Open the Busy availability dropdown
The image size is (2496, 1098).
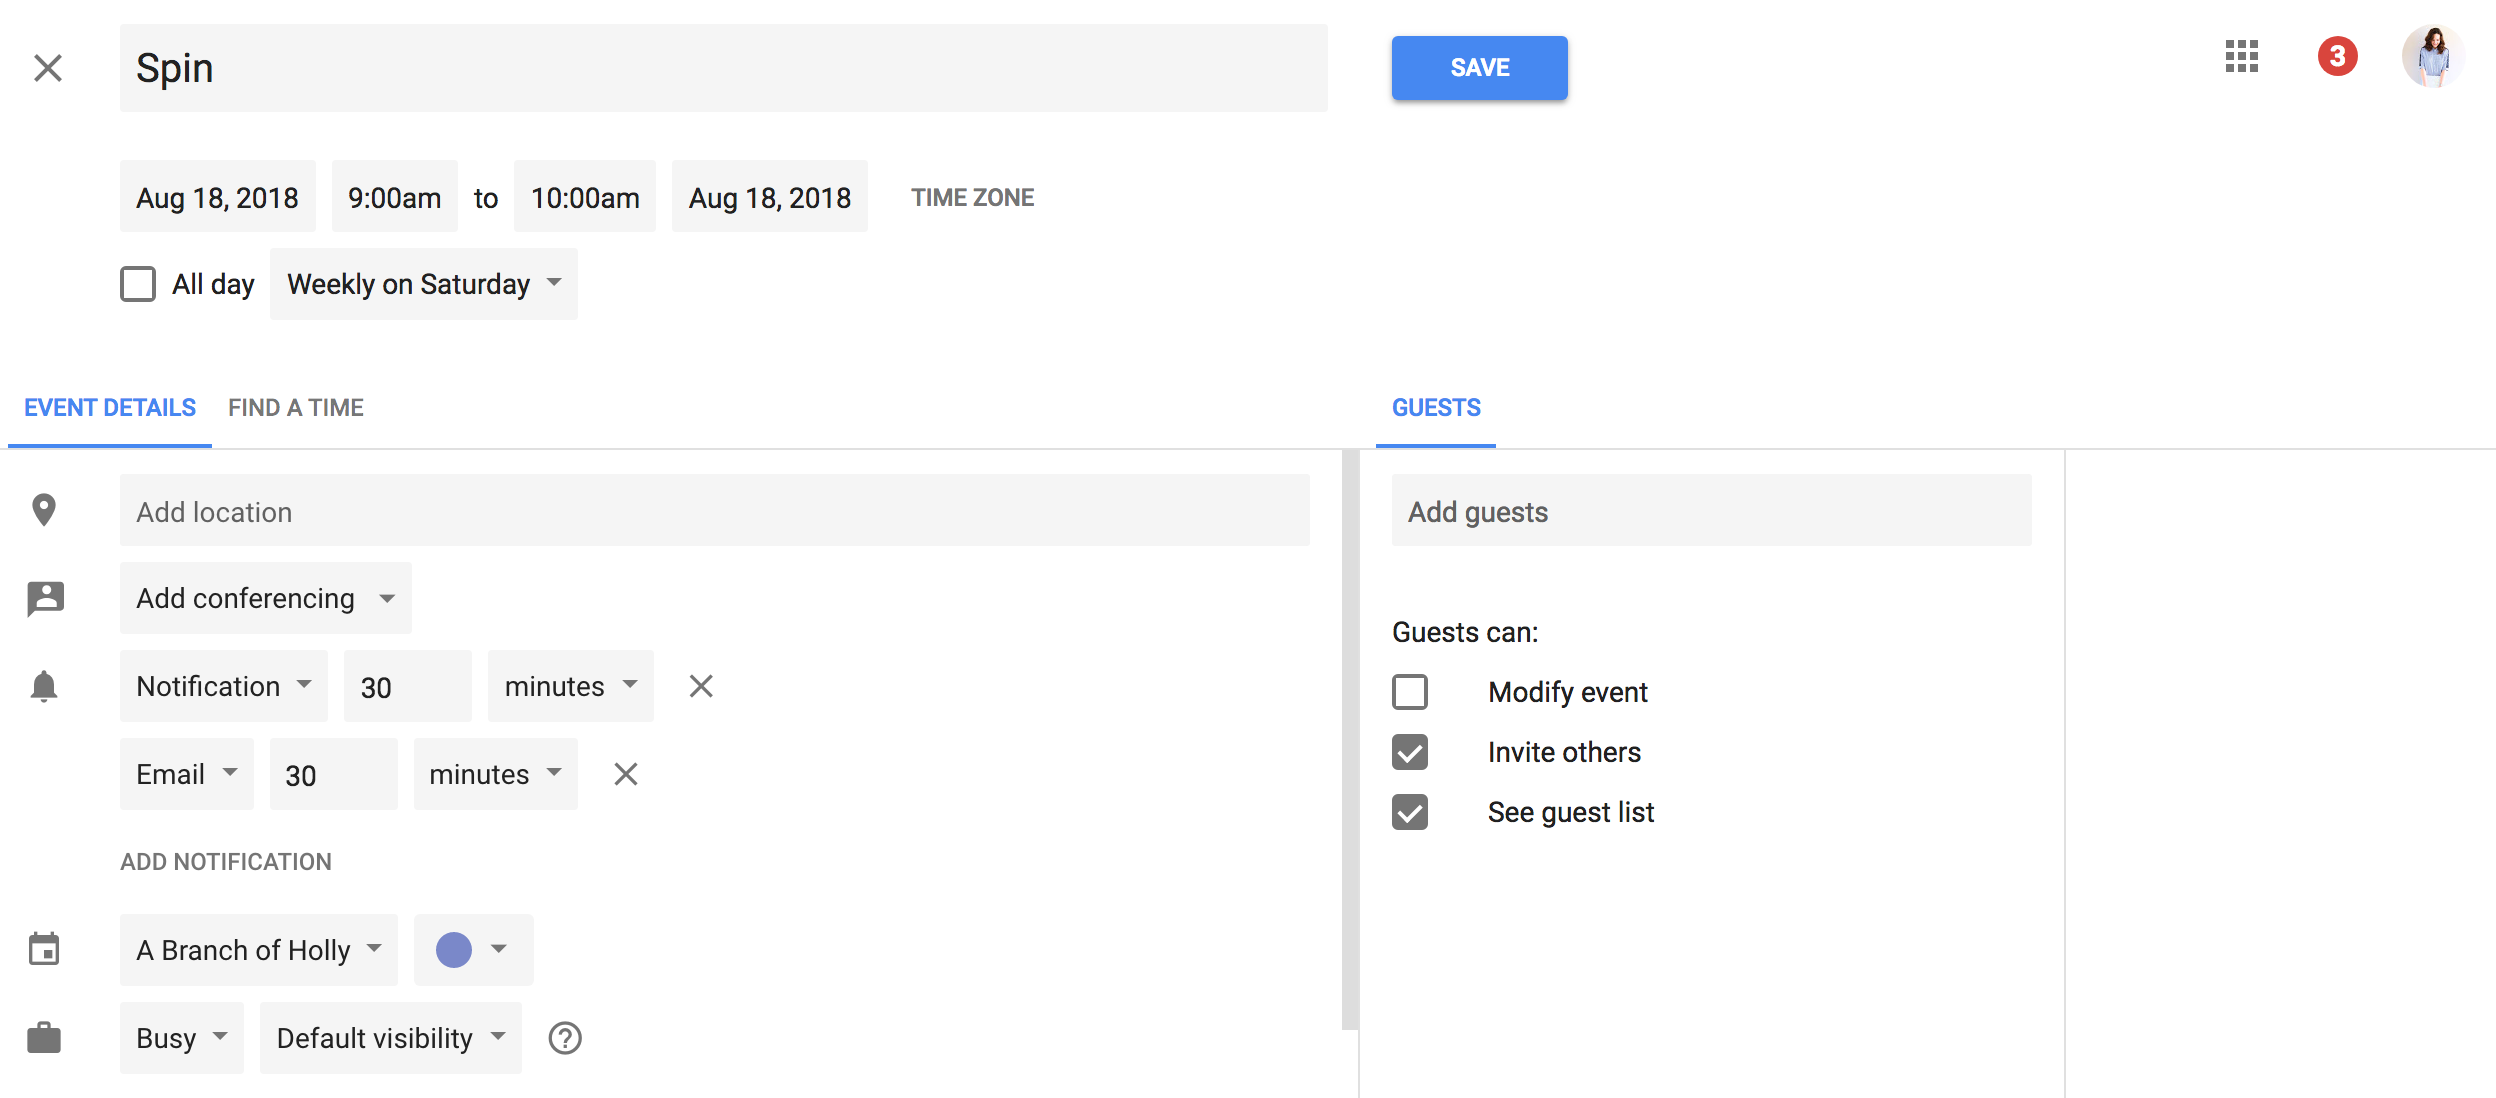[x=182, y=1038]
